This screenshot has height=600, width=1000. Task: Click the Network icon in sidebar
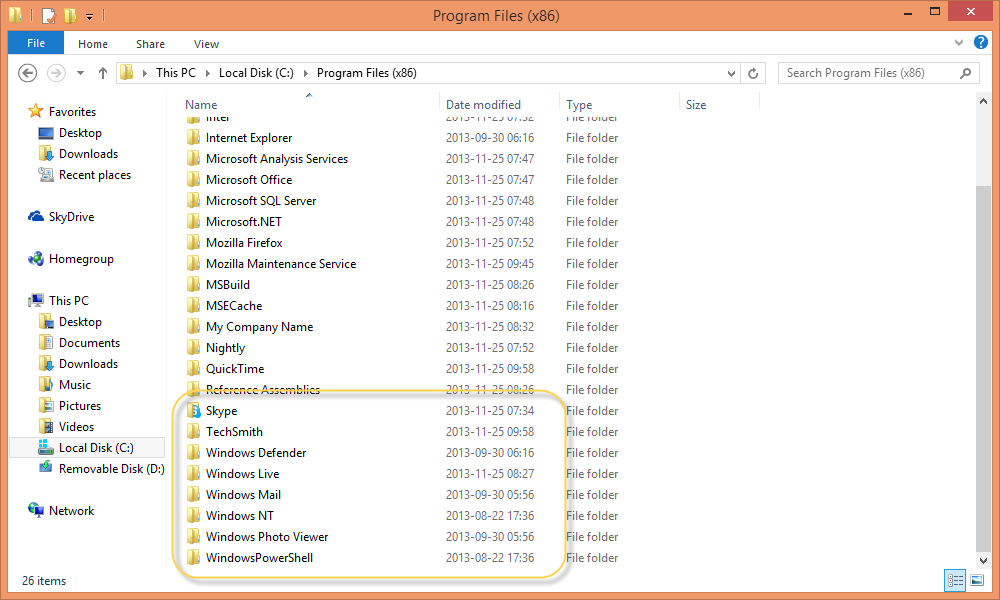click(x=36, y=510)
